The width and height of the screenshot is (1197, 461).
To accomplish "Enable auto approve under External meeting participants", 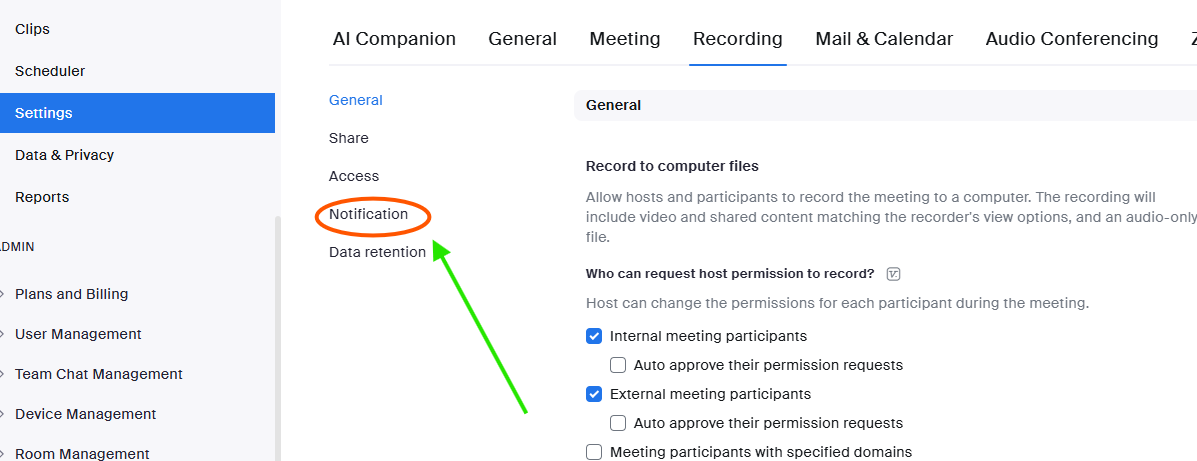I will [618, 423].
